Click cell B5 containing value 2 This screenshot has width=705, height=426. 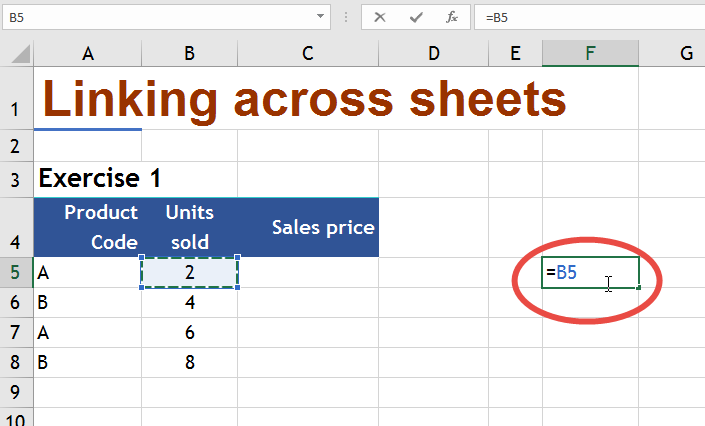pyautogui.click(x=189, y=272)
